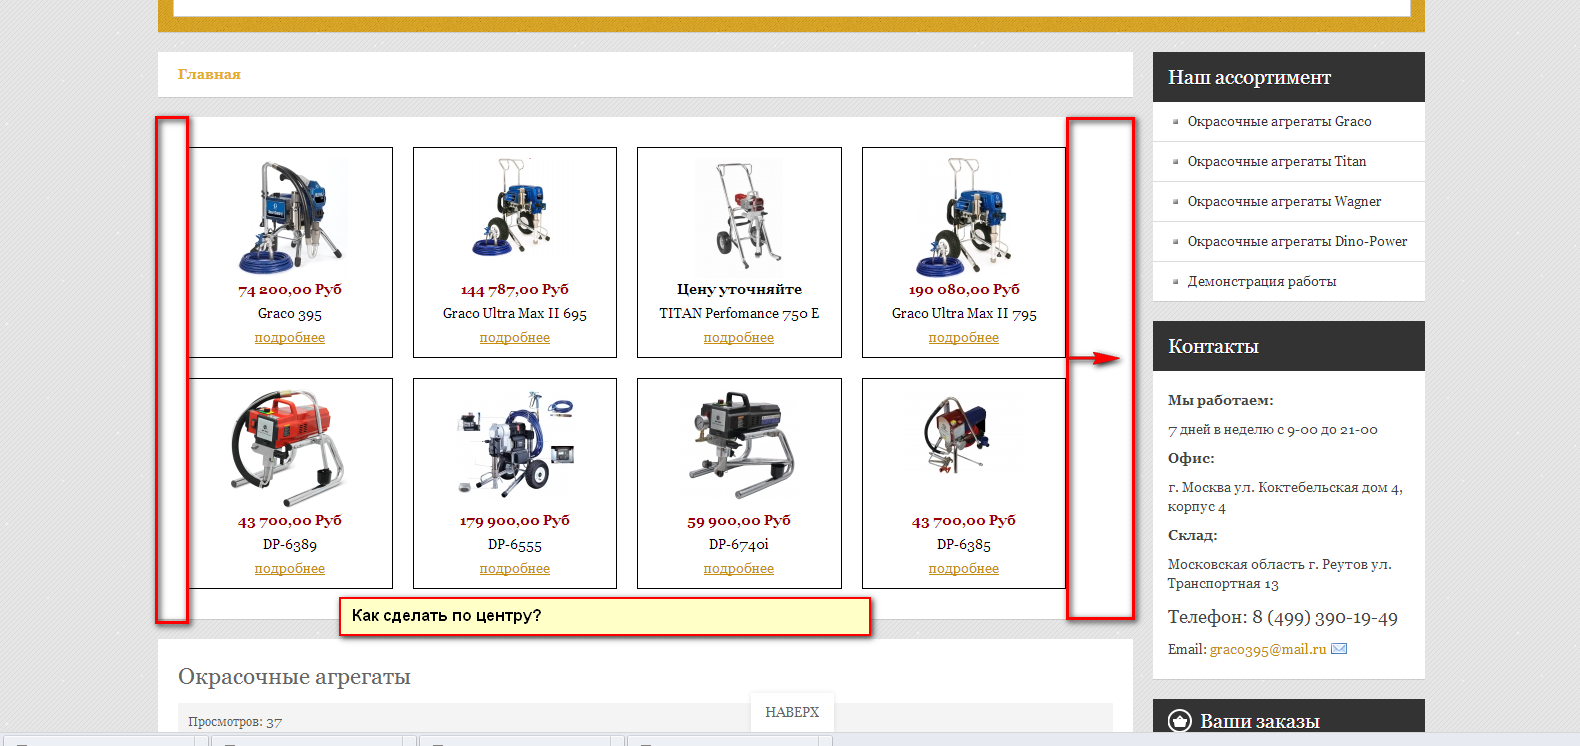The image size is (1580, 746).
Task: Click the 144 787,00 Руб price
Action: (x=515, y=290)
